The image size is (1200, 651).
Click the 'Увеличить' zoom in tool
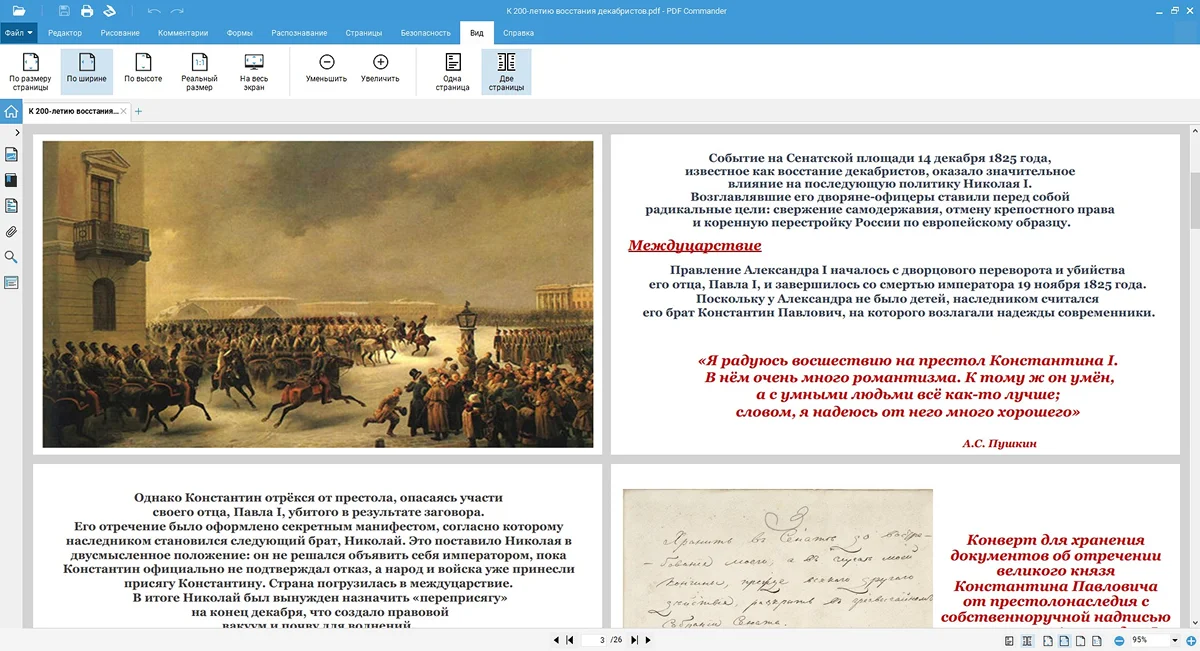[380, 69]
